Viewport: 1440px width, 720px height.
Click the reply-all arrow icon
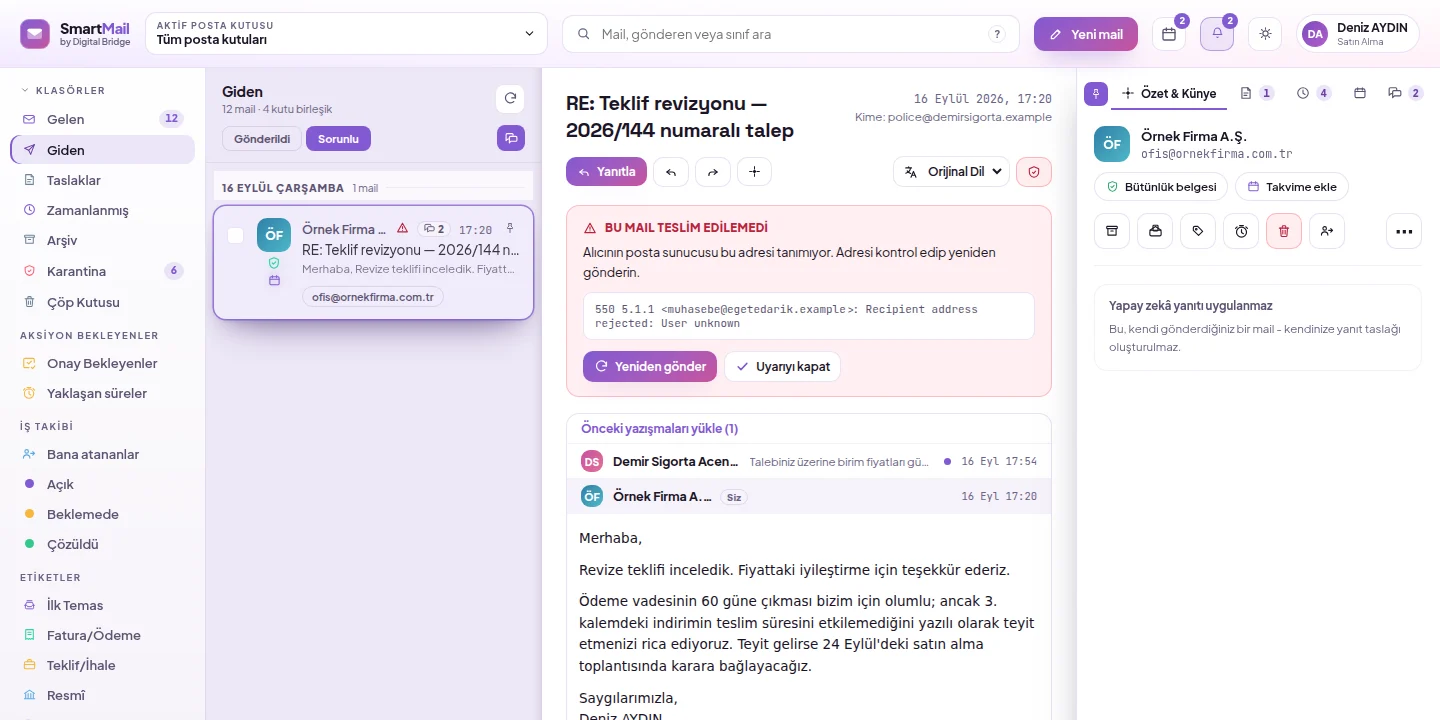pyautogui.click(x=671, y=172)
